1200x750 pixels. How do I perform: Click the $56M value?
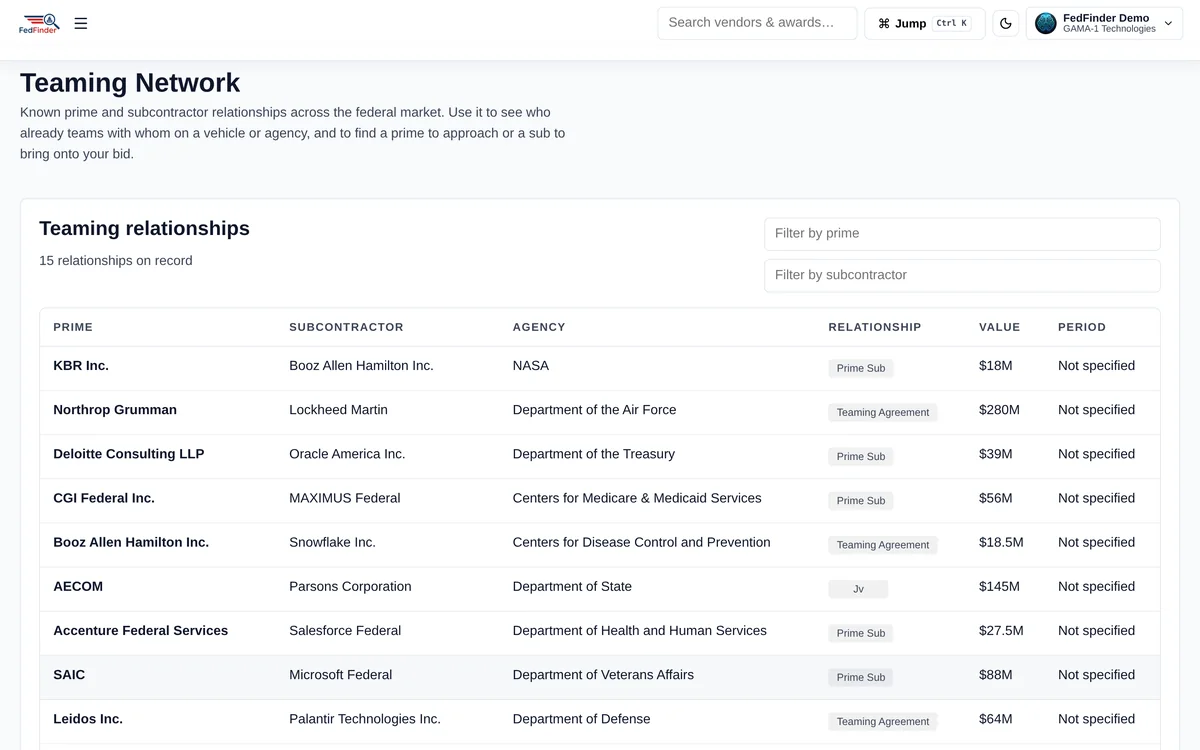click(996, 498)
